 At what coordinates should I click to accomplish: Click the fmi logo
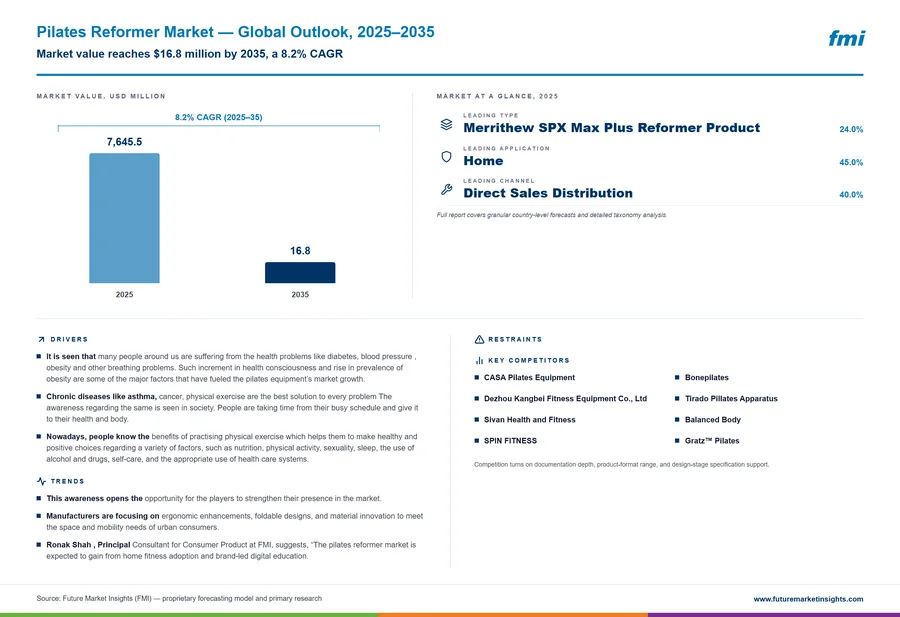click(x=847, y=38)
